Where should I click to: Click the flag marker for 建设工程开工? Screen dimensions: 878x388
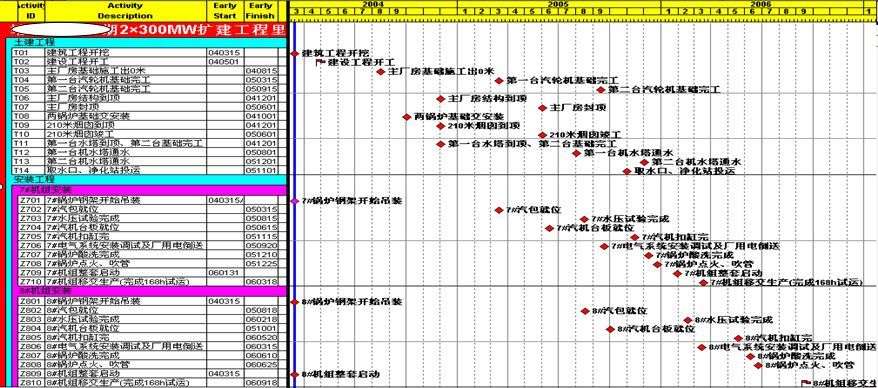coord(321,62)
